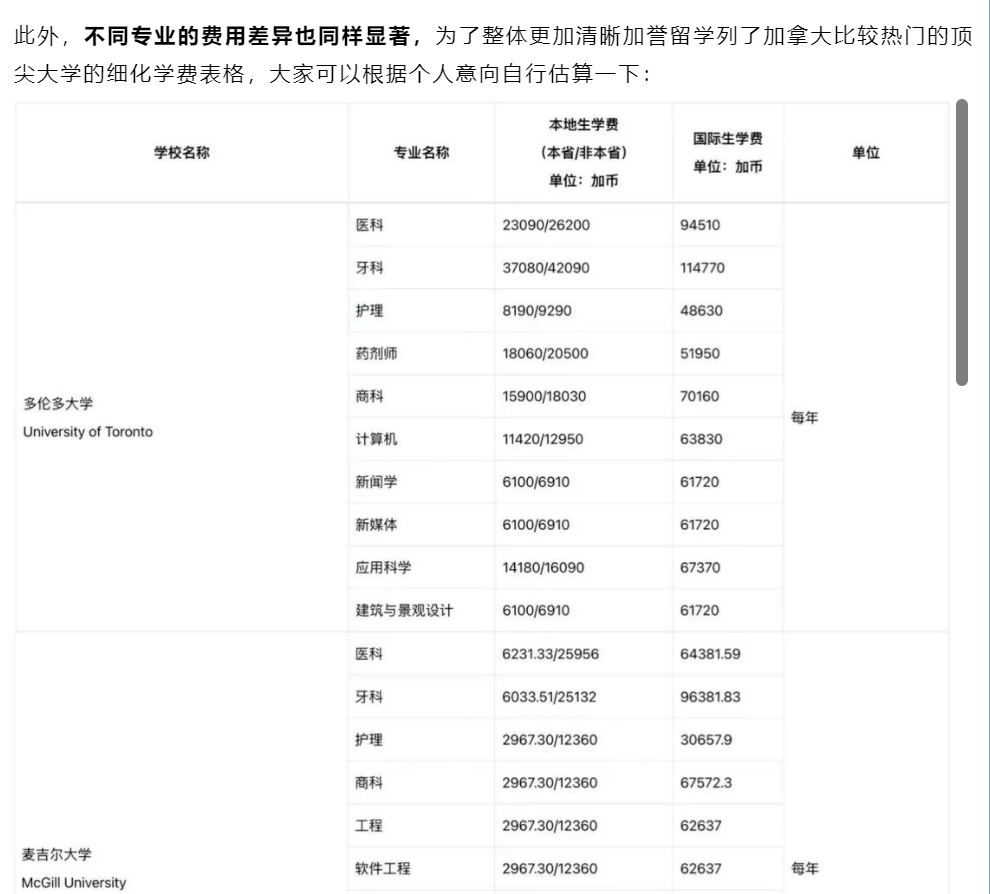The image size is (990, 894).
Task: Select the 专业名称 column header
Action: (421, 152)
